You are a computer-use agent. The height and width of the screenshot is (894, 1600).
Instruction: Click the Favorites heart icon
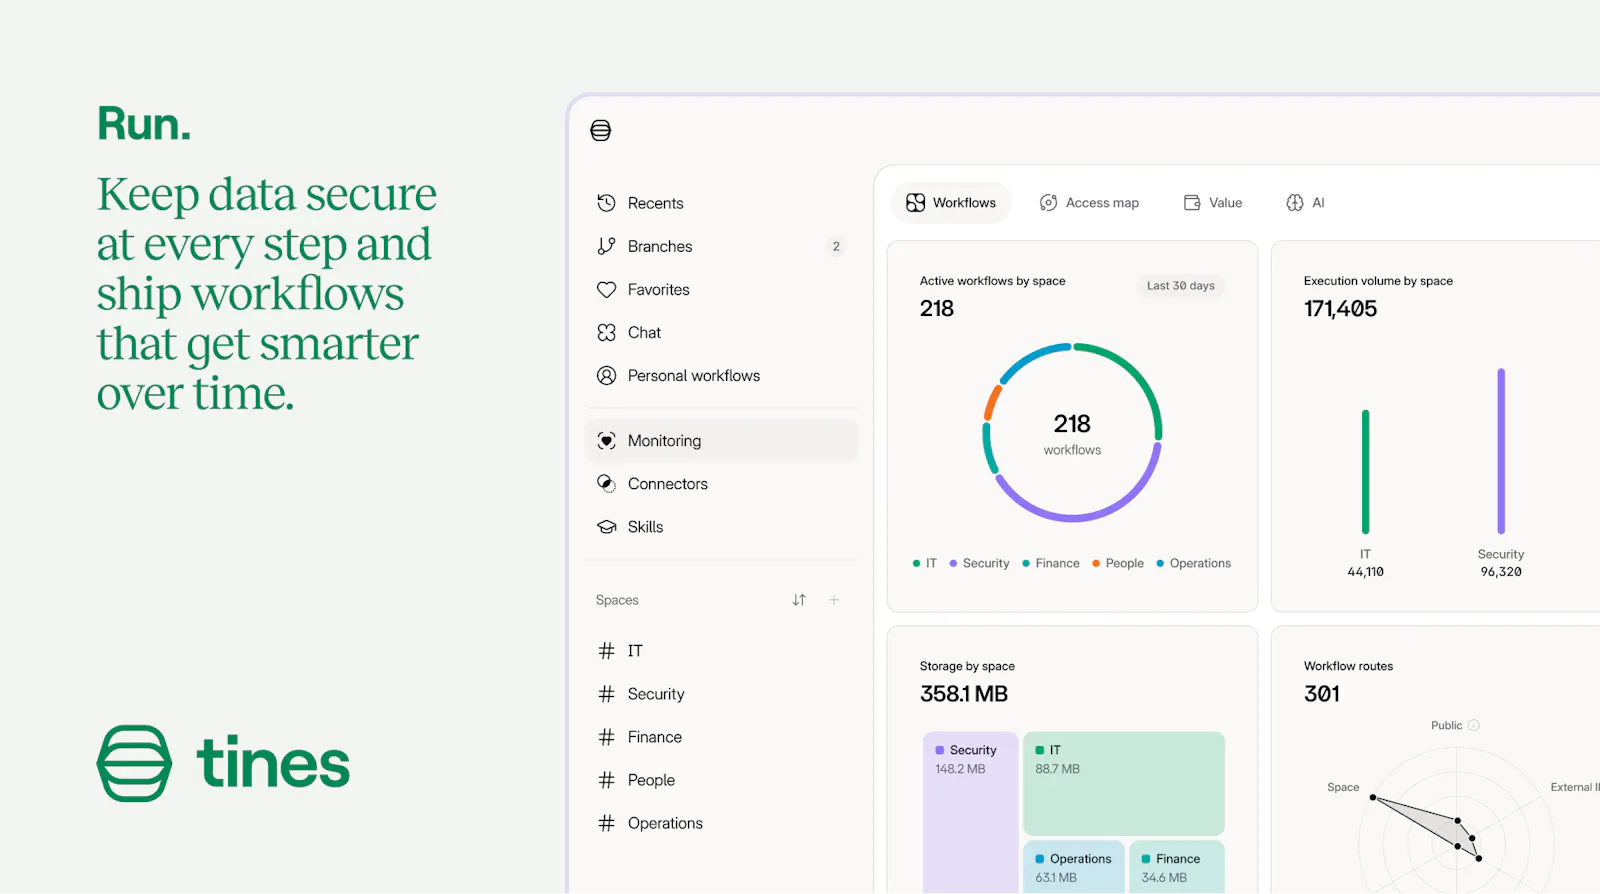(606, 289)
